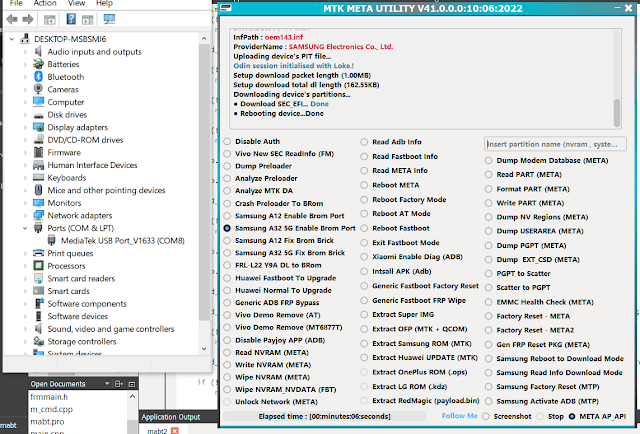This screenshot has height=434, width=640.
Task: Click Forward arrow in Device Manager toolbar
Action: point(28,19)
